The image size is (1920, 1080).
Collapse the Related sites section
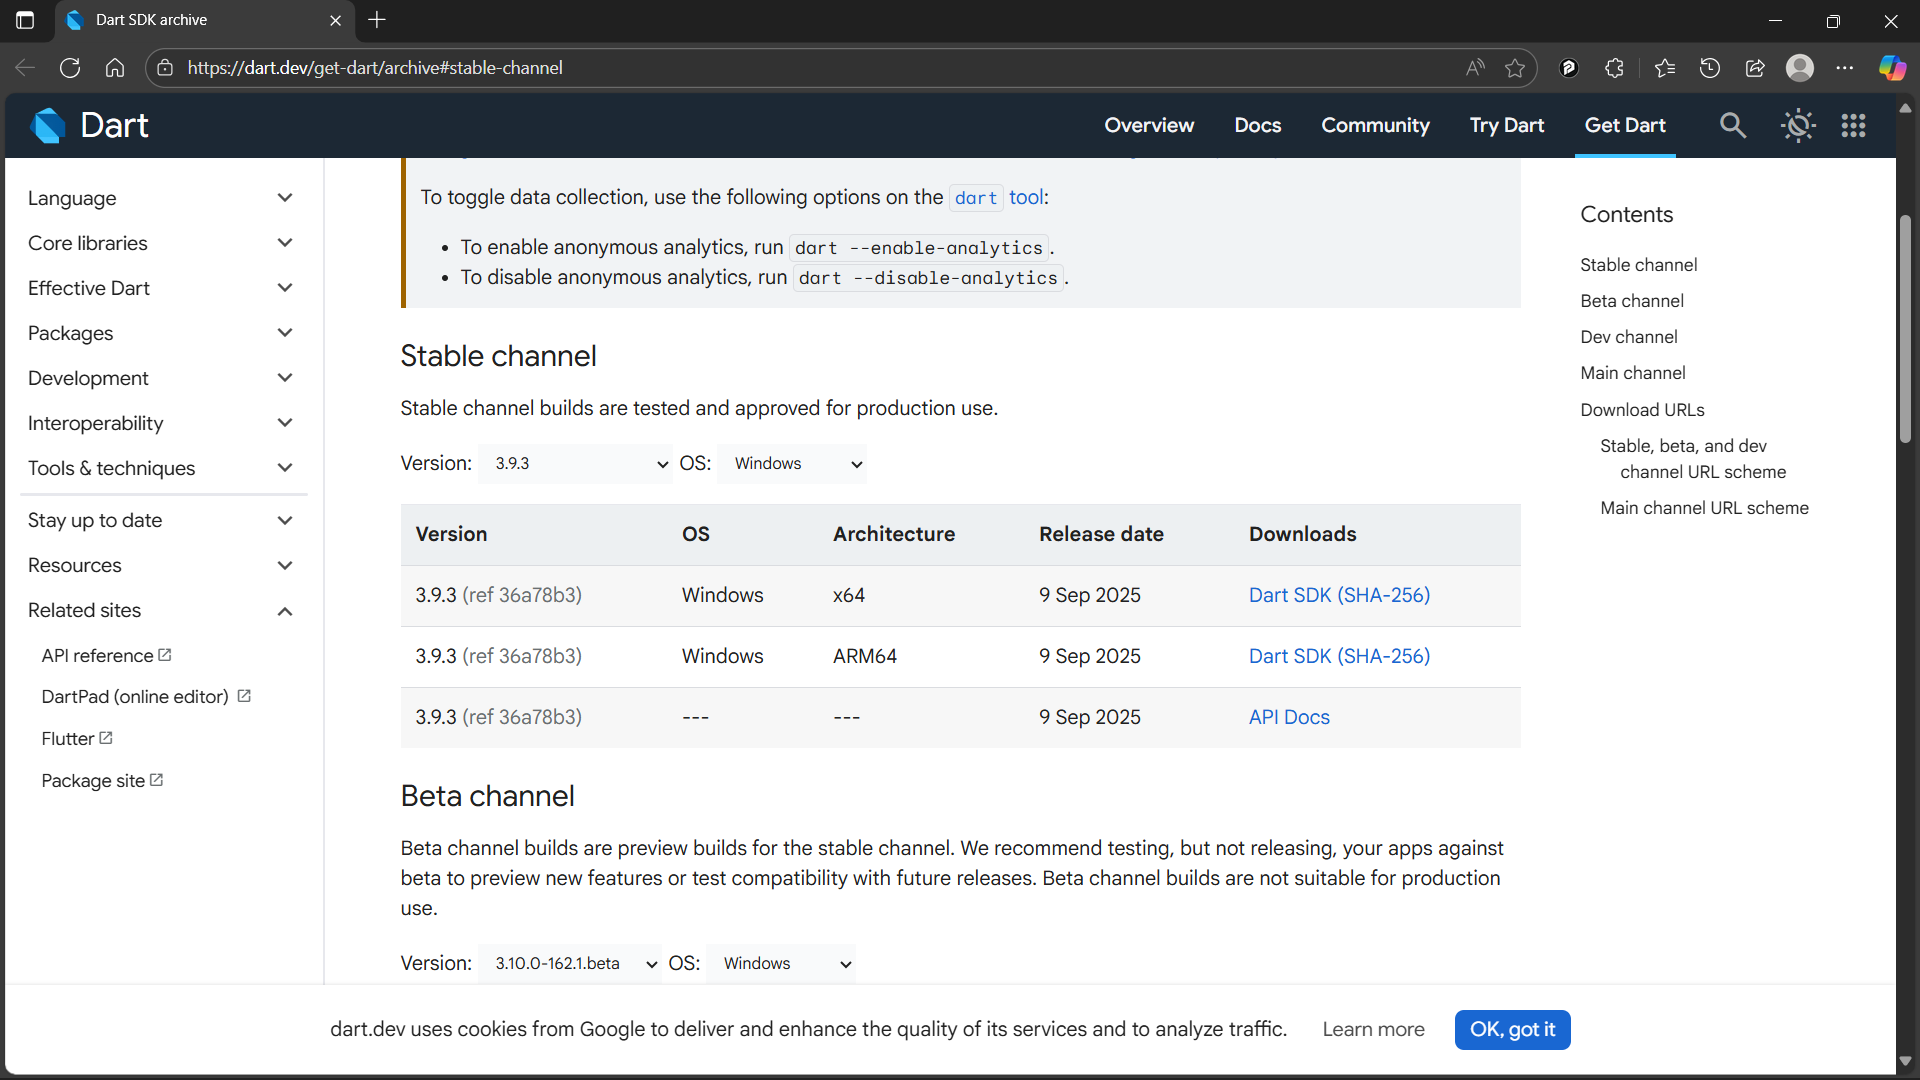point(285,611)
